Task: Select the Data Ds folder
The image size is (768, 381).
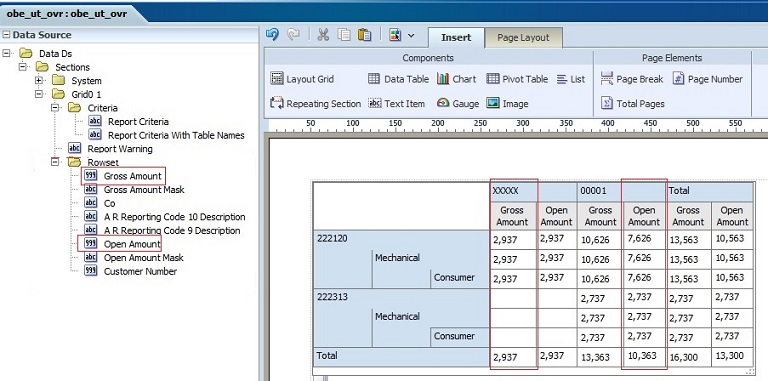Action: (46, 53)
